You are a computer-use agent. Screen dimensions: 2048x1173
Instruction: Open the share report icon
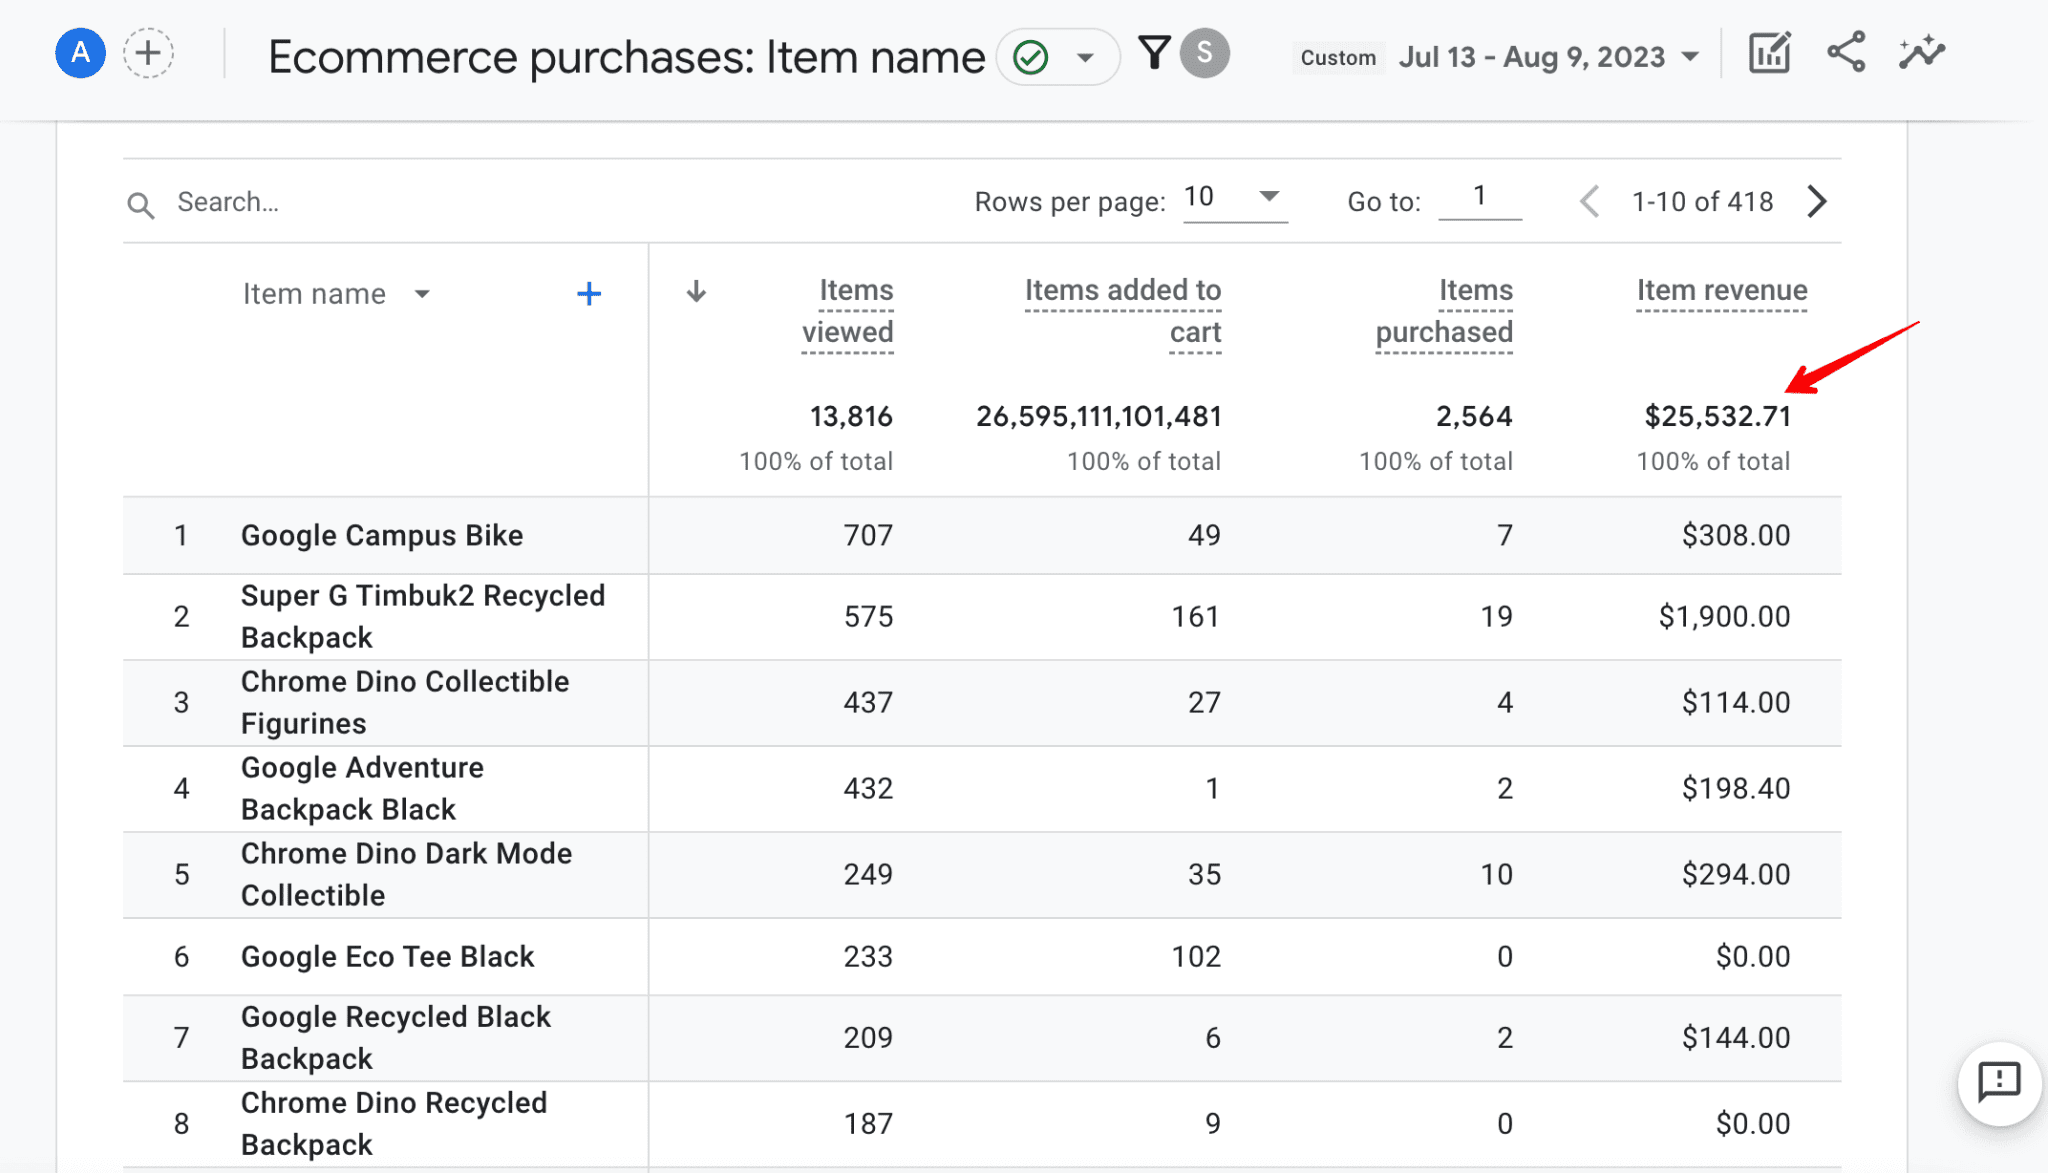[1846, 53]
